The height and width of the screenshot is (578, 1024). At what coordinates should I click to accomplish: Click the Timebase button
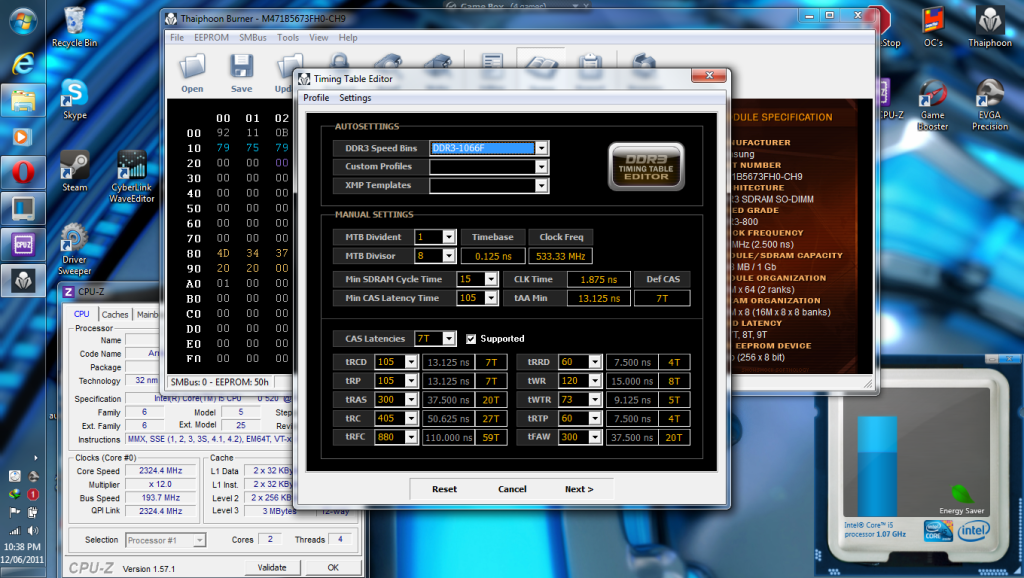[x=493, y=237]
